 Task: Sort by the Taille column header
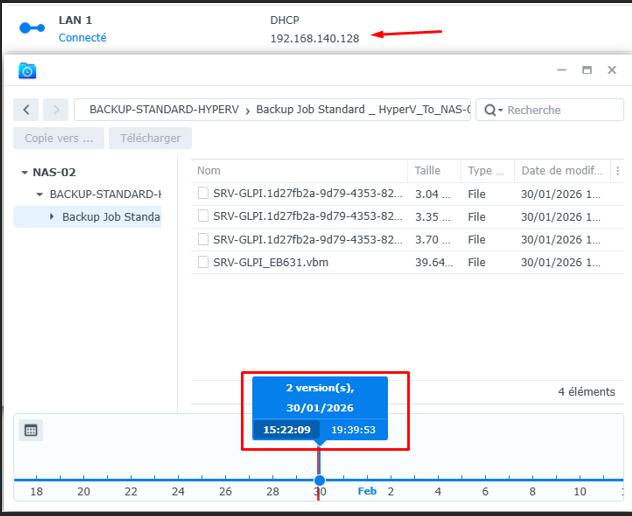[434, 171]
